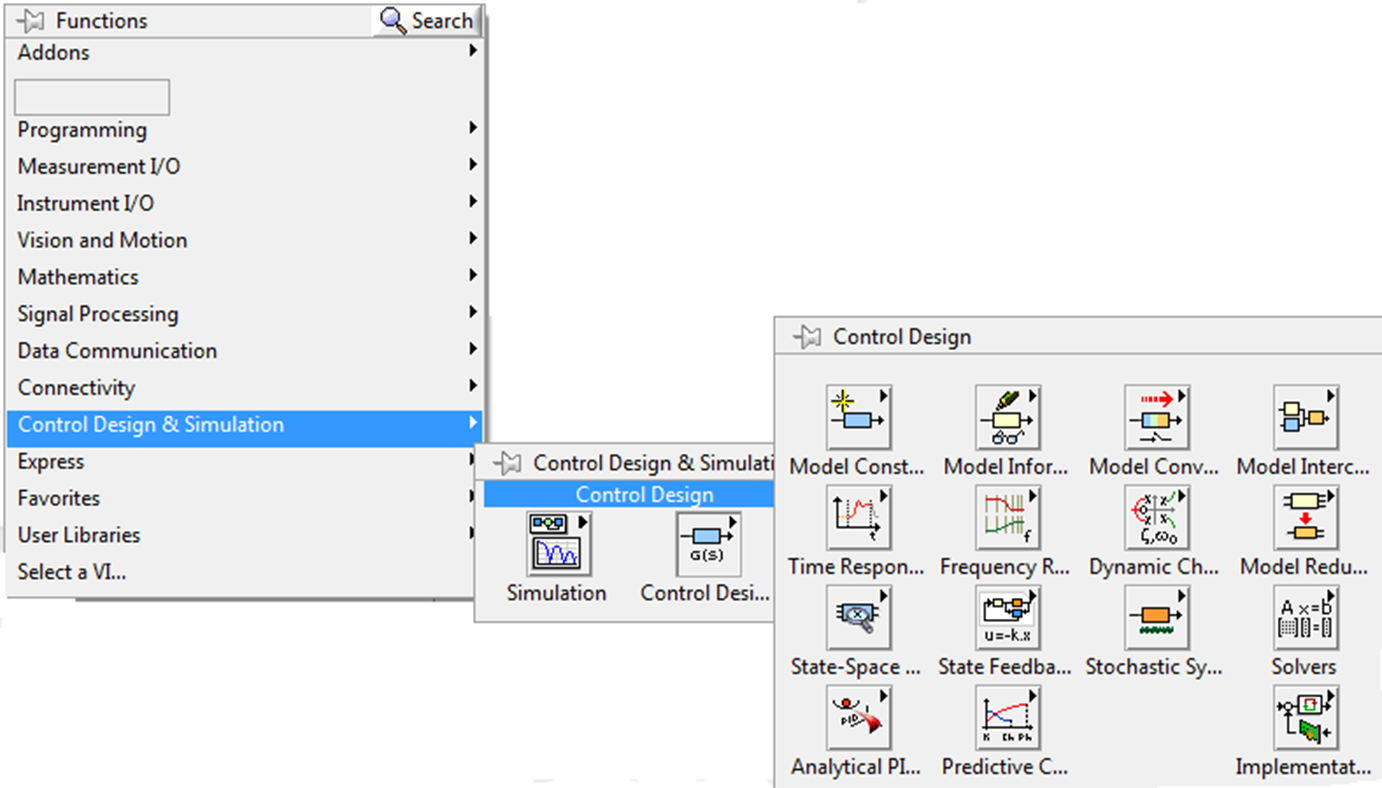Image resolution: width=1382 pixels, height=788 pixels.
Task: Click the highlighted Control Design header bar
Action: click(x=629, y=495)
